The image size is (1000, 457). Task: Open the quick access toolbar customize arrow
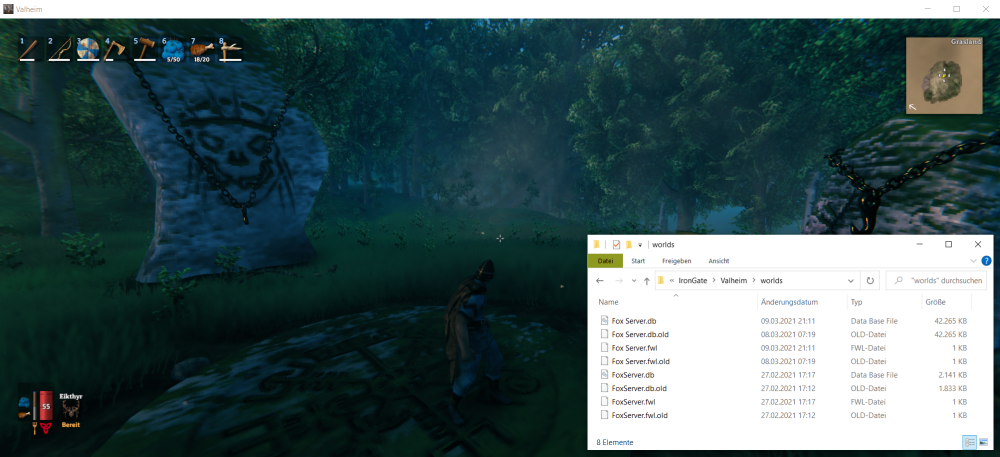[640, 245]
